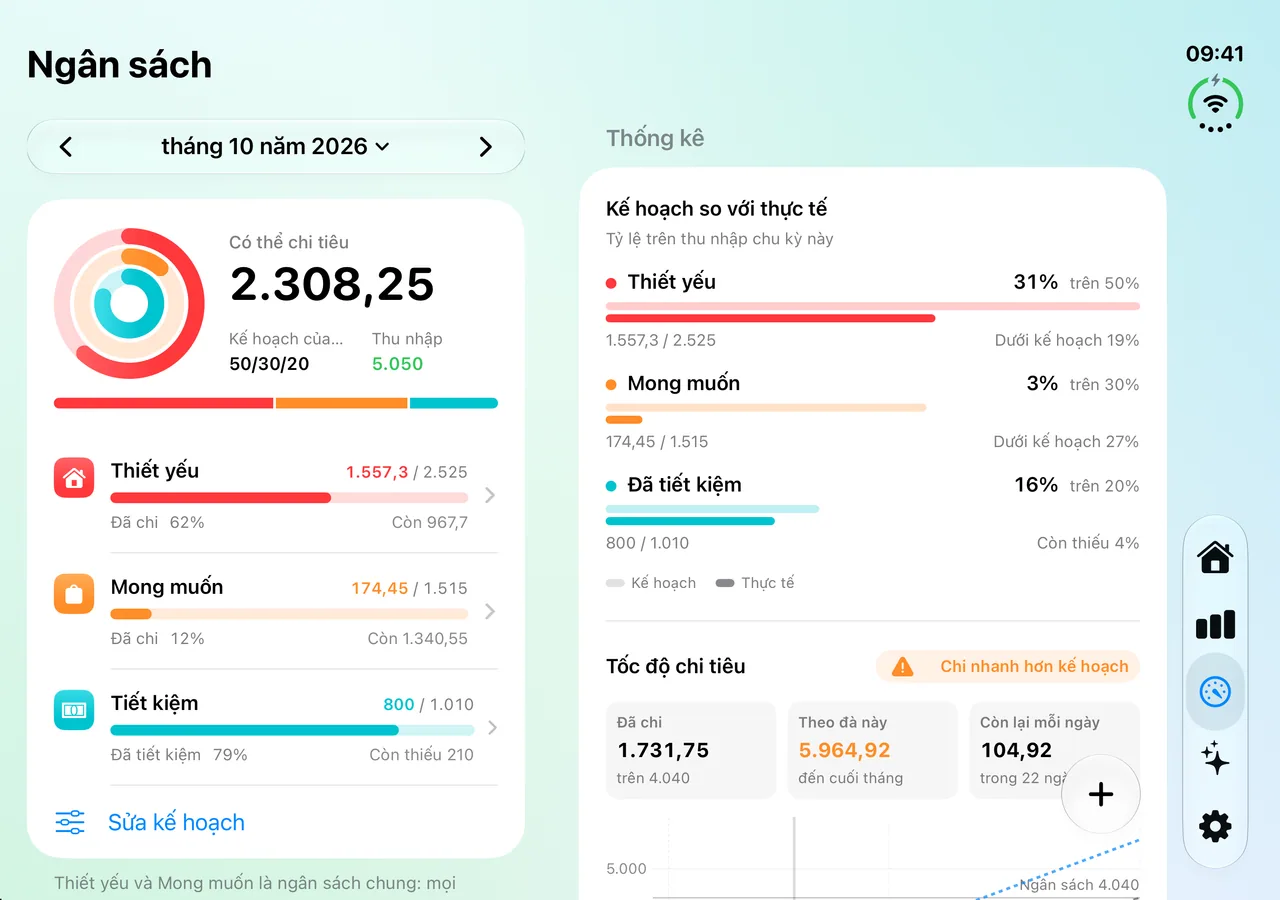Tap the Thu nhập value 5.050
The width and height of the screenshot is (1280, 900).
398,364
